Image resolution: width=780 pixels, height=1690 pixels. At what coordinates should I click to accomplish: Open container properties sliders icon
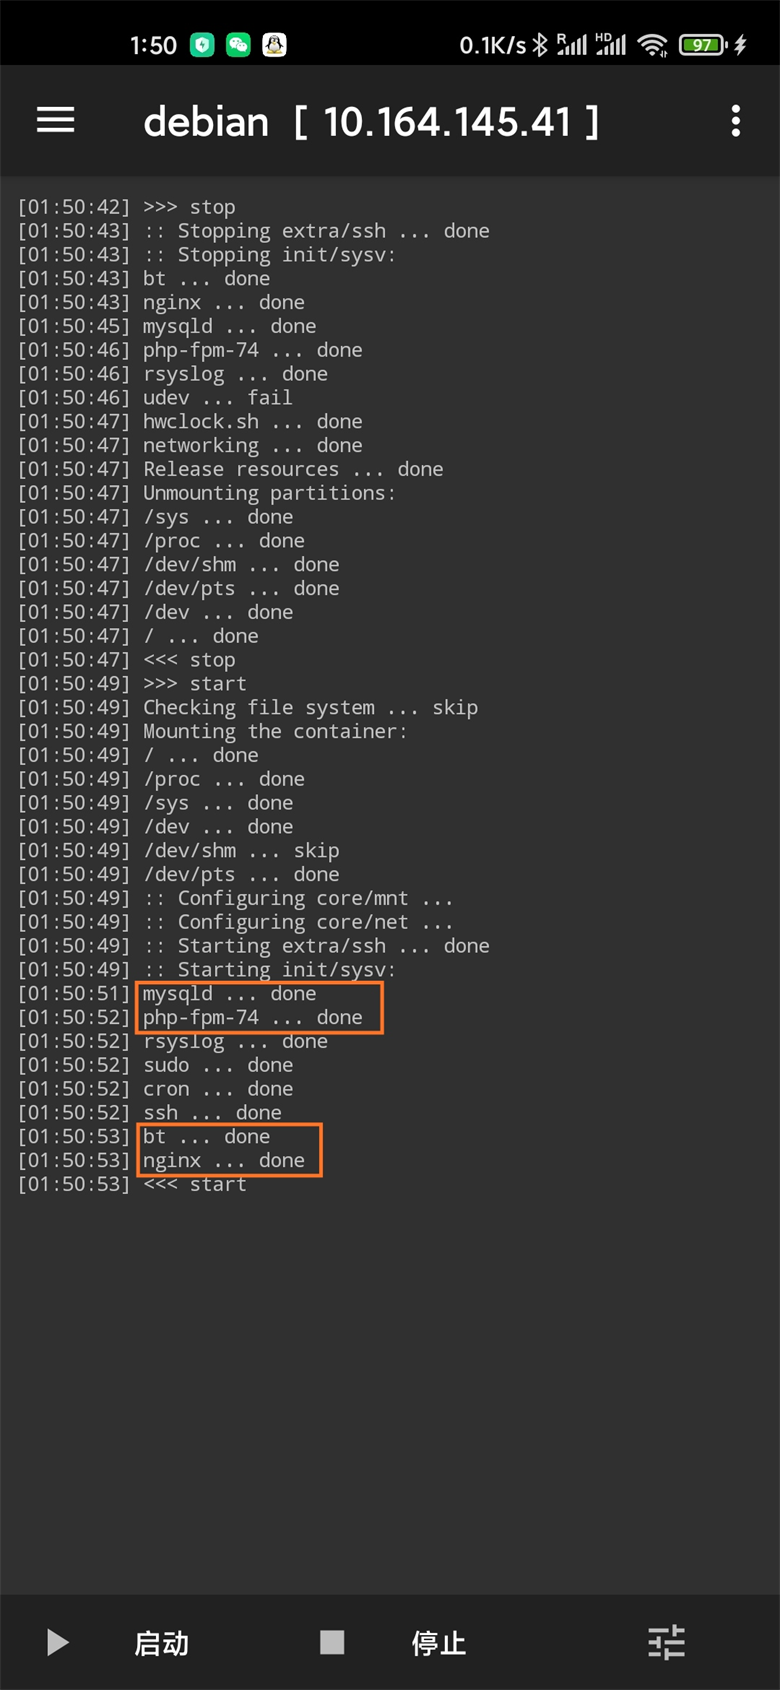point(666,1642)
